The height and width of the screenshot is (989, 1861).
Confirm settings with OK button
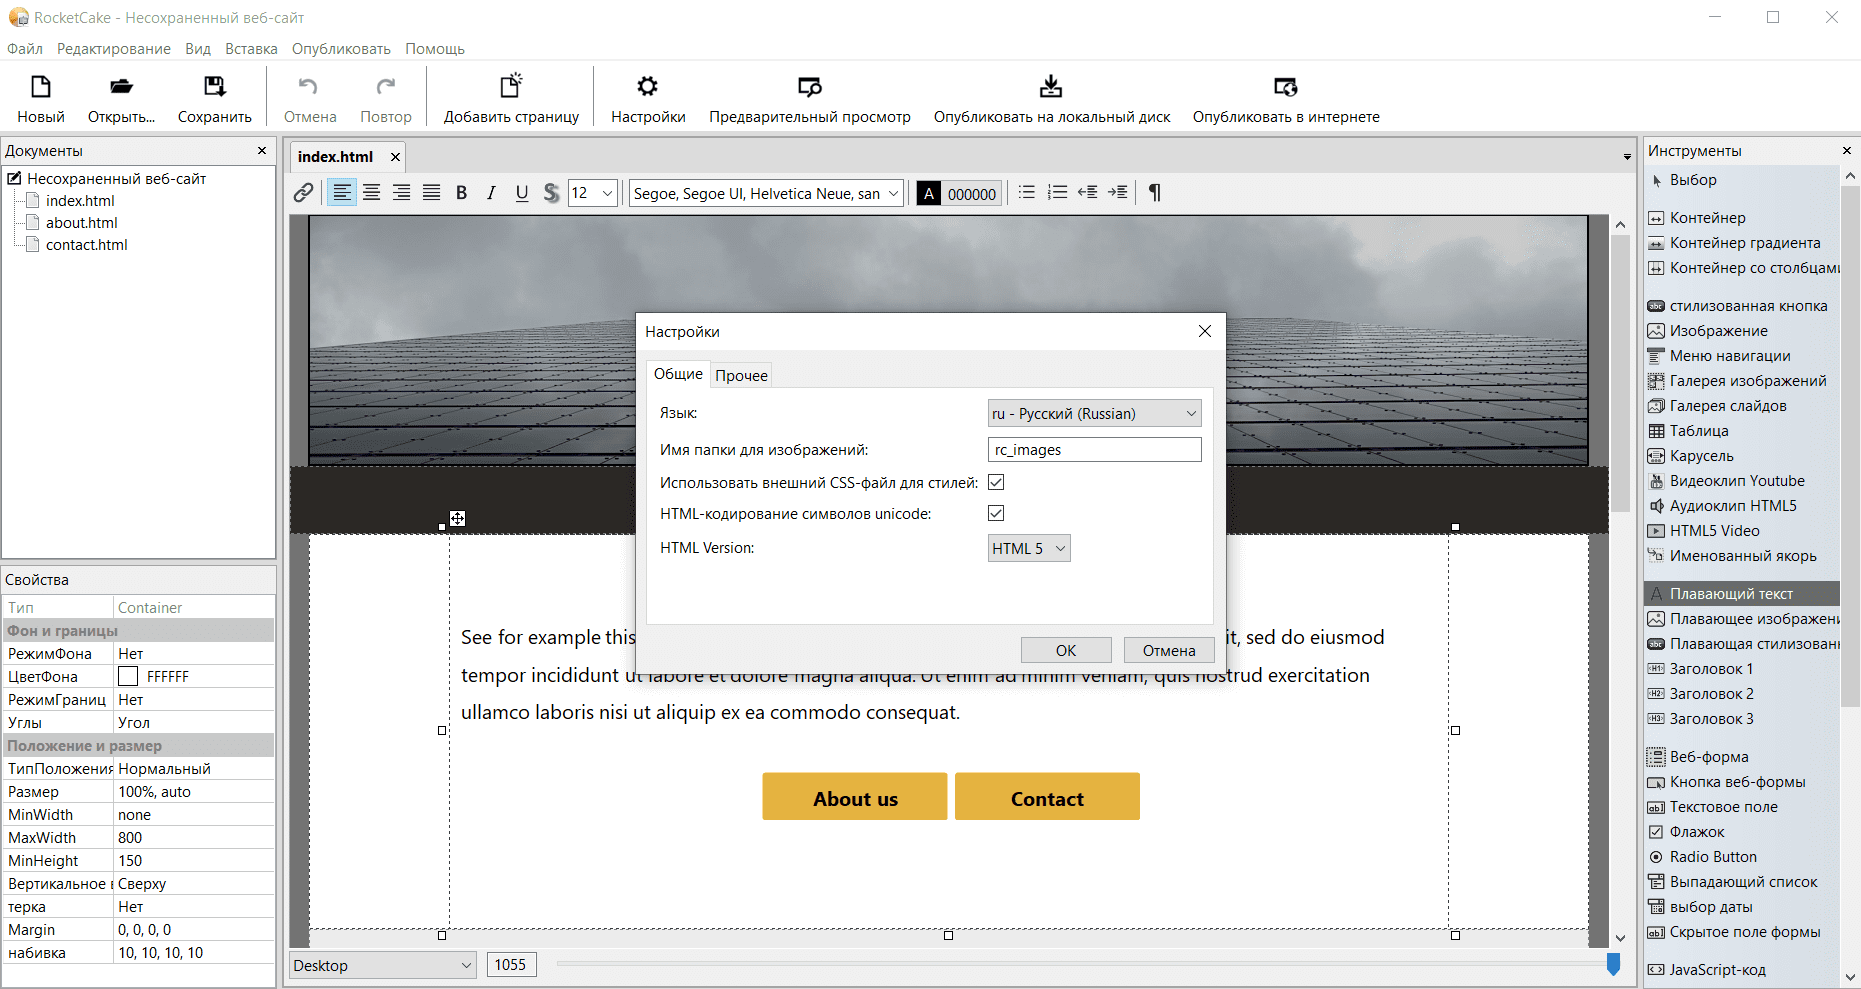[1066, 650]
